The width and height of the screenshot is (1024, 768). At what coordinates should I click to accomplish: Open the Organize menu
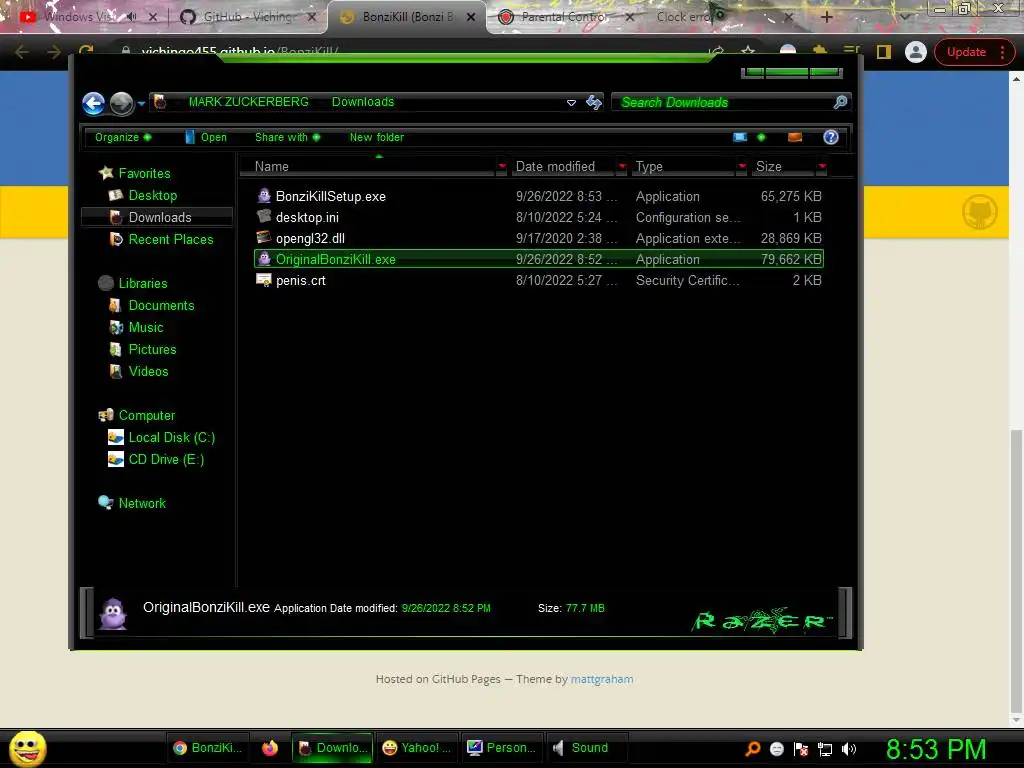click(x=123, y=137)
